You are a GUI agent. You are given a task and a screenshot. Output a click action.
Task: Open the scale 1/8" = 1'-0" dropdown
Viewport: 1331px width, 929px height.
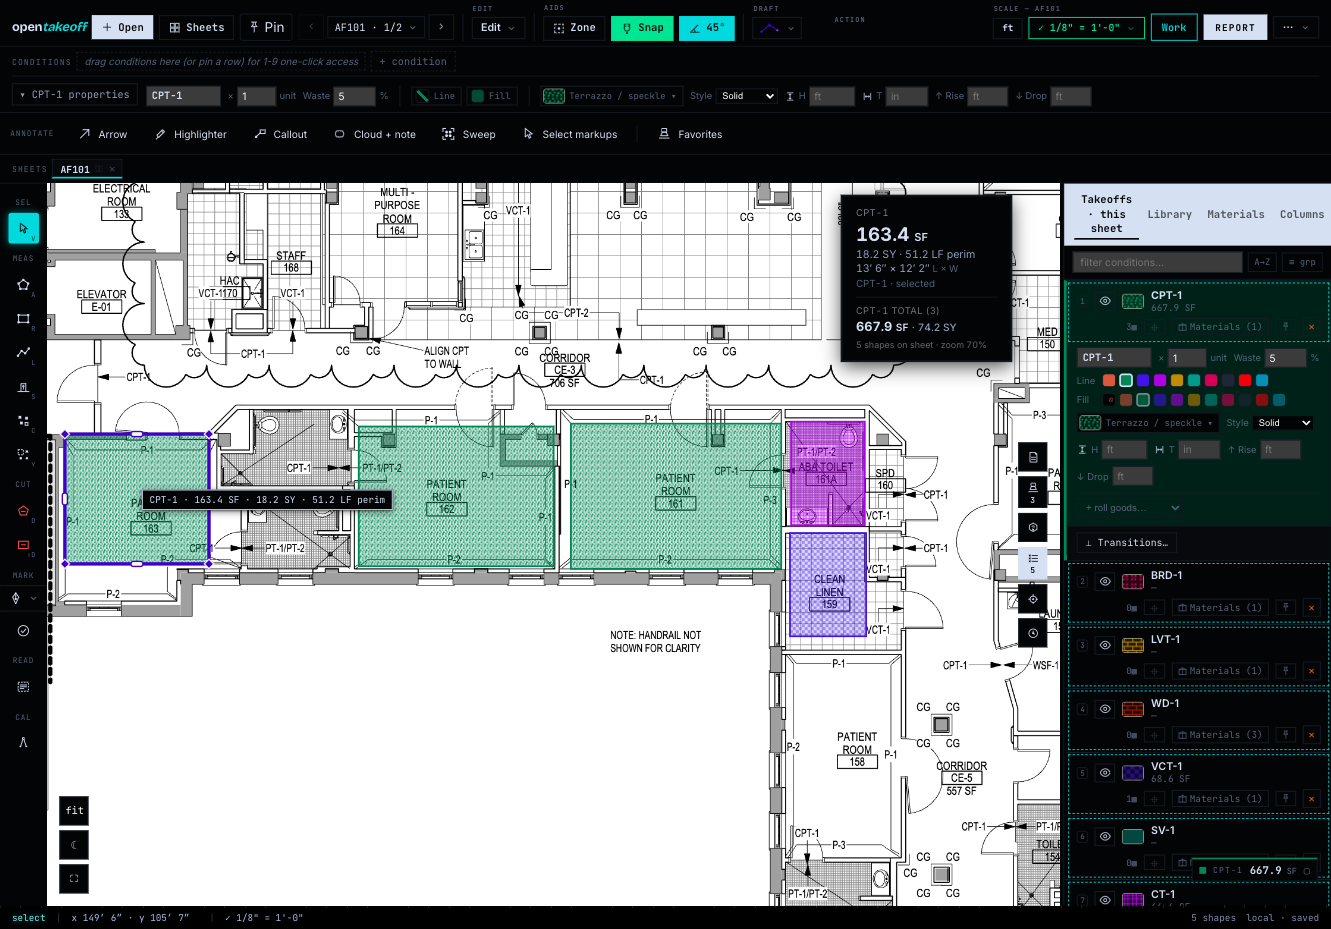(x=1086, y=28)
